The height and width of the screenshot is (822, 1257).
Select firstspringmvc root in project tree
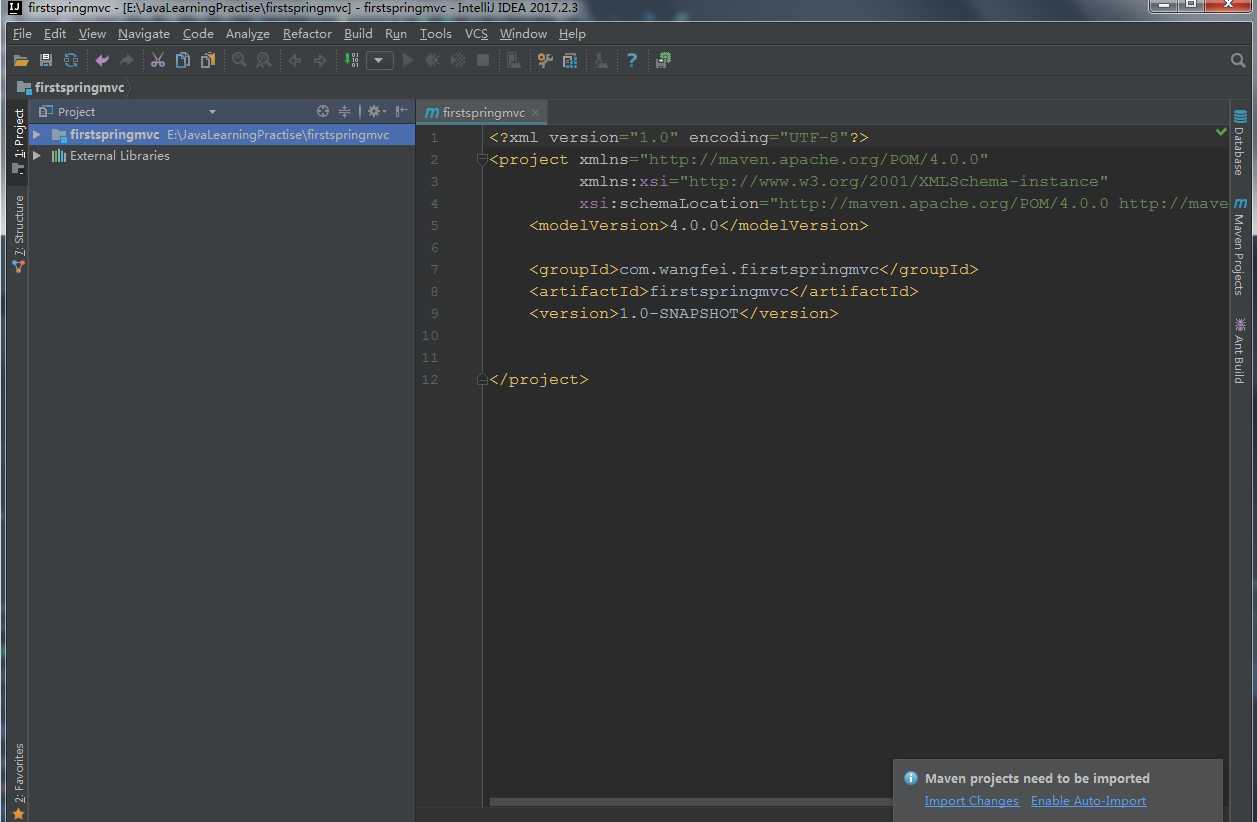coord(114,134)
